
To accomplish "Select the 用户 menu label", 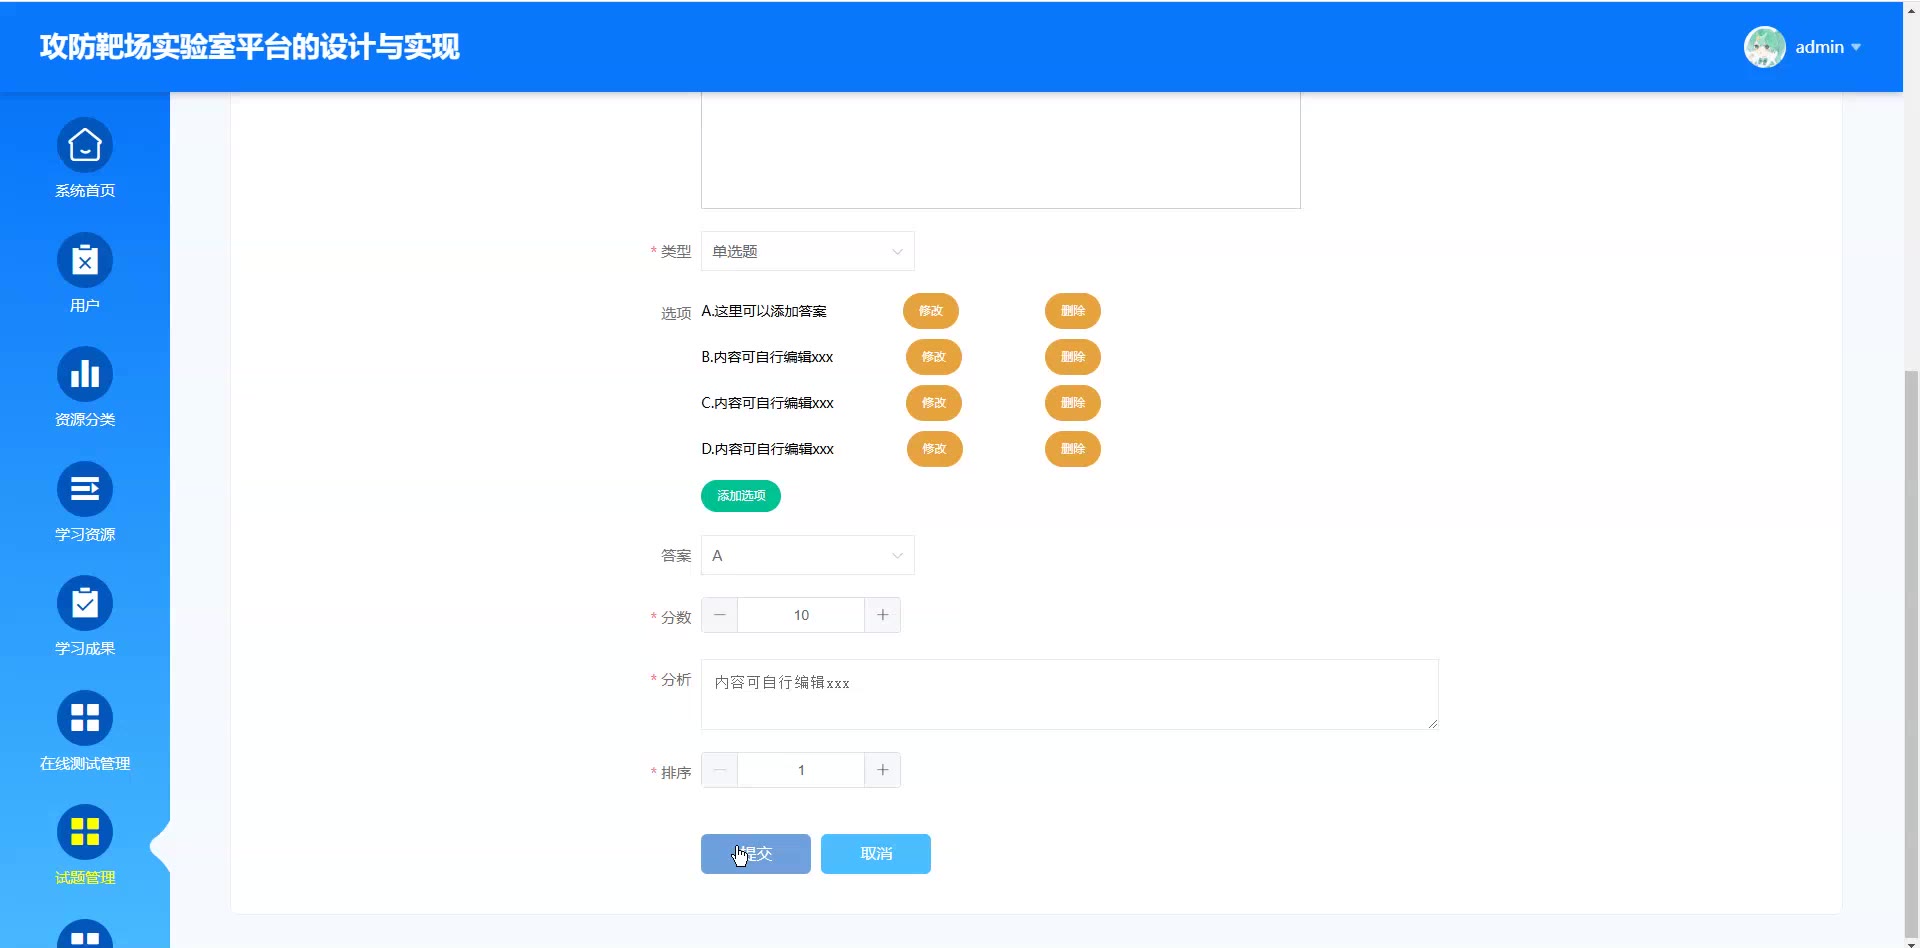I will pos(85,306).
